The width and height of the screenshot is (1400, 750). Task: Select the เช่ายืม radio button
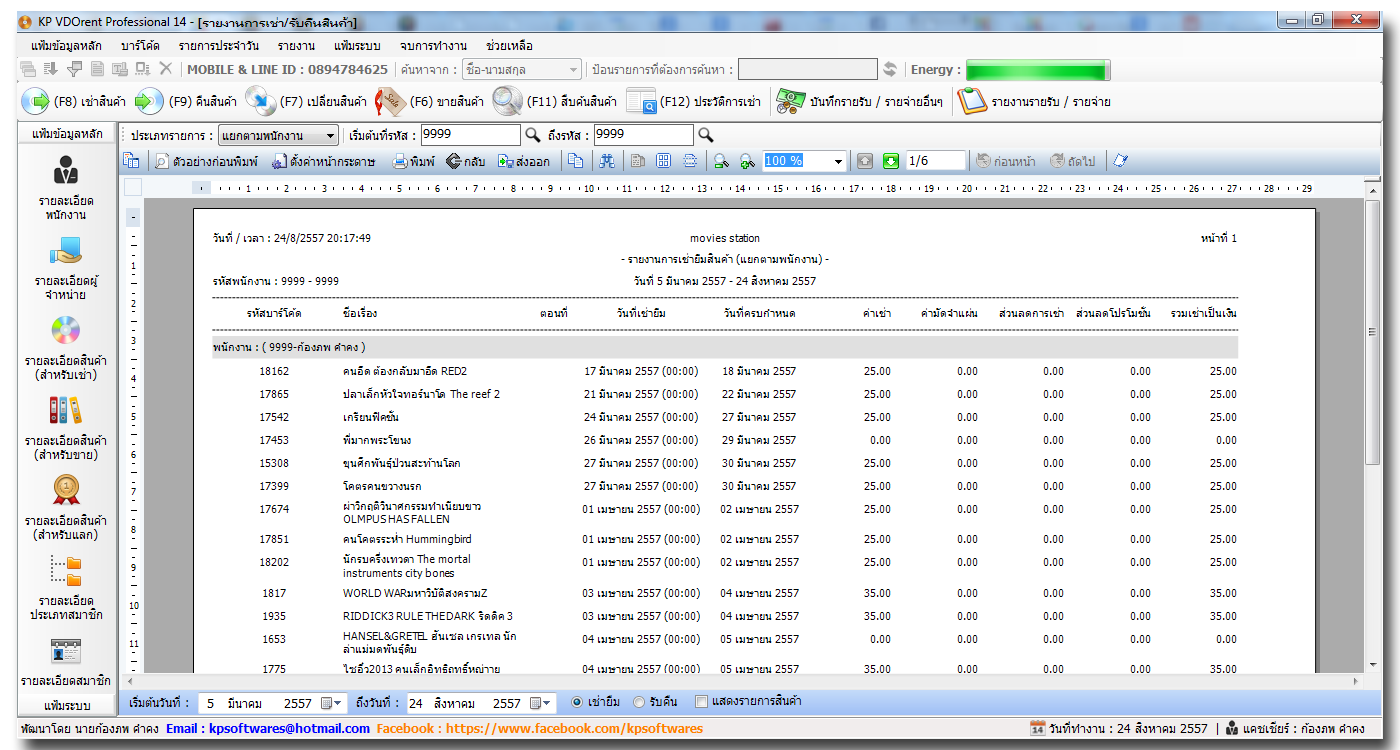click(576, 702)
